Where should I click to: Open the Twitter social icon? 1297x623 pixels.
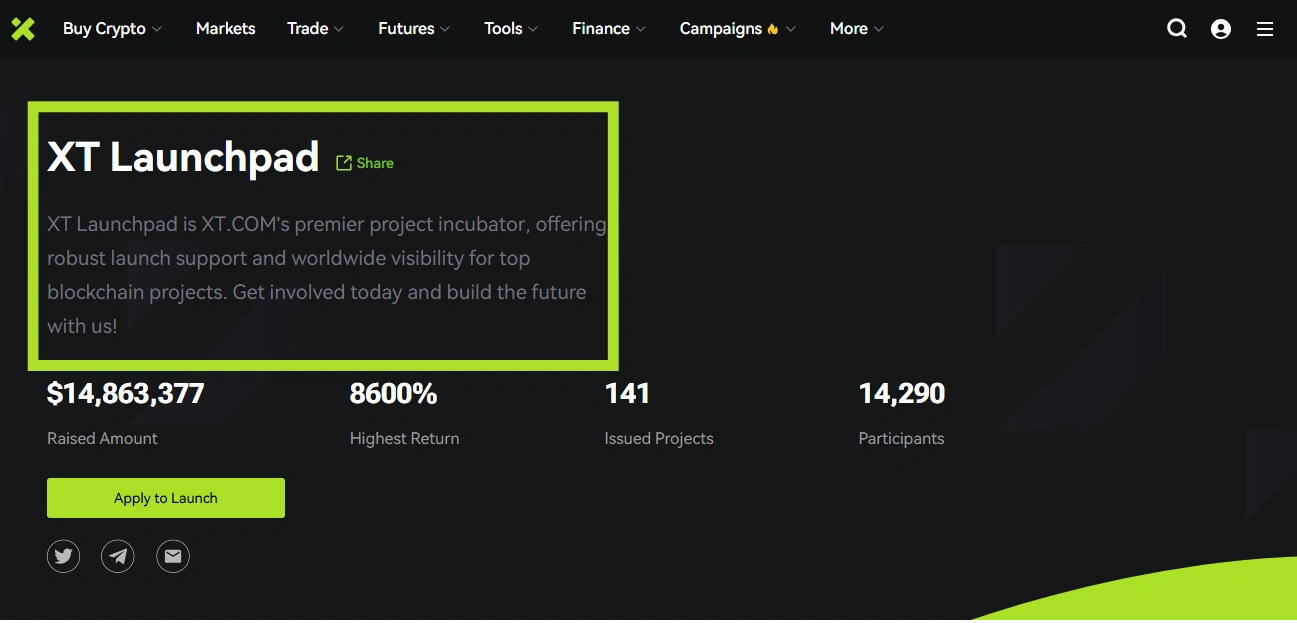[x=64, y=556]
